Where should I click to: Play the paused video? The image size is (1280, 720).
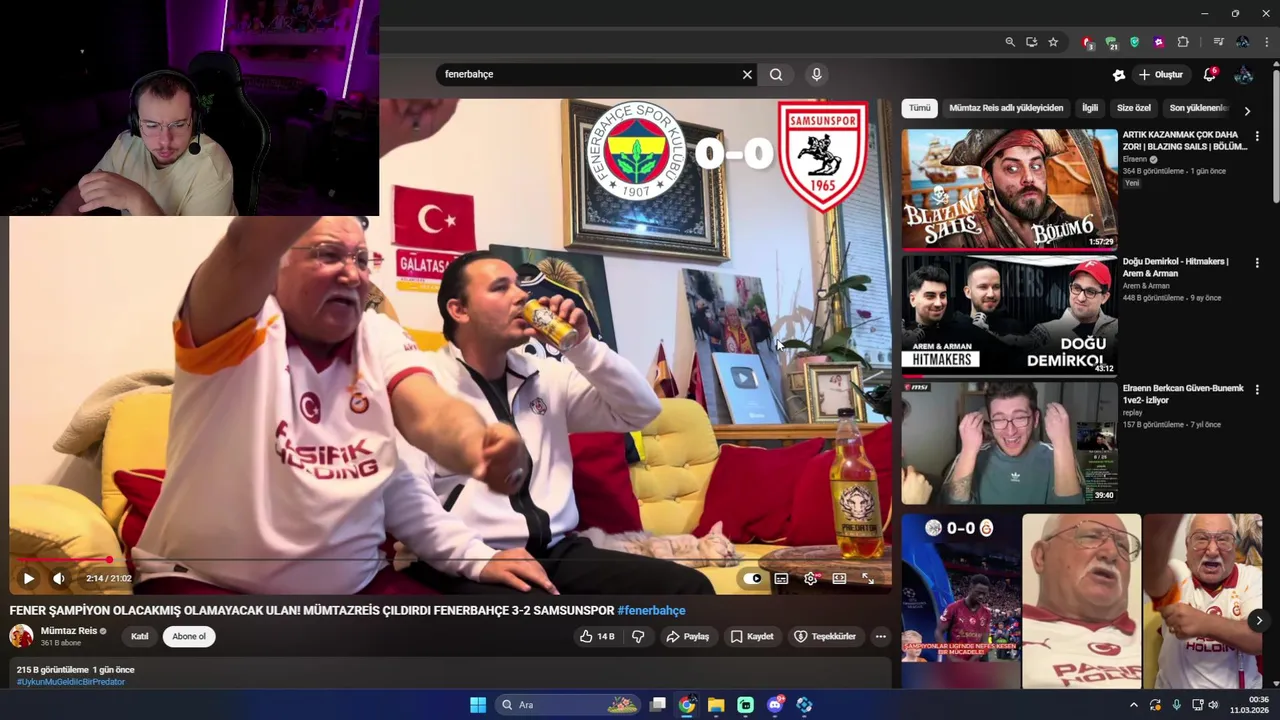point(28,578)
